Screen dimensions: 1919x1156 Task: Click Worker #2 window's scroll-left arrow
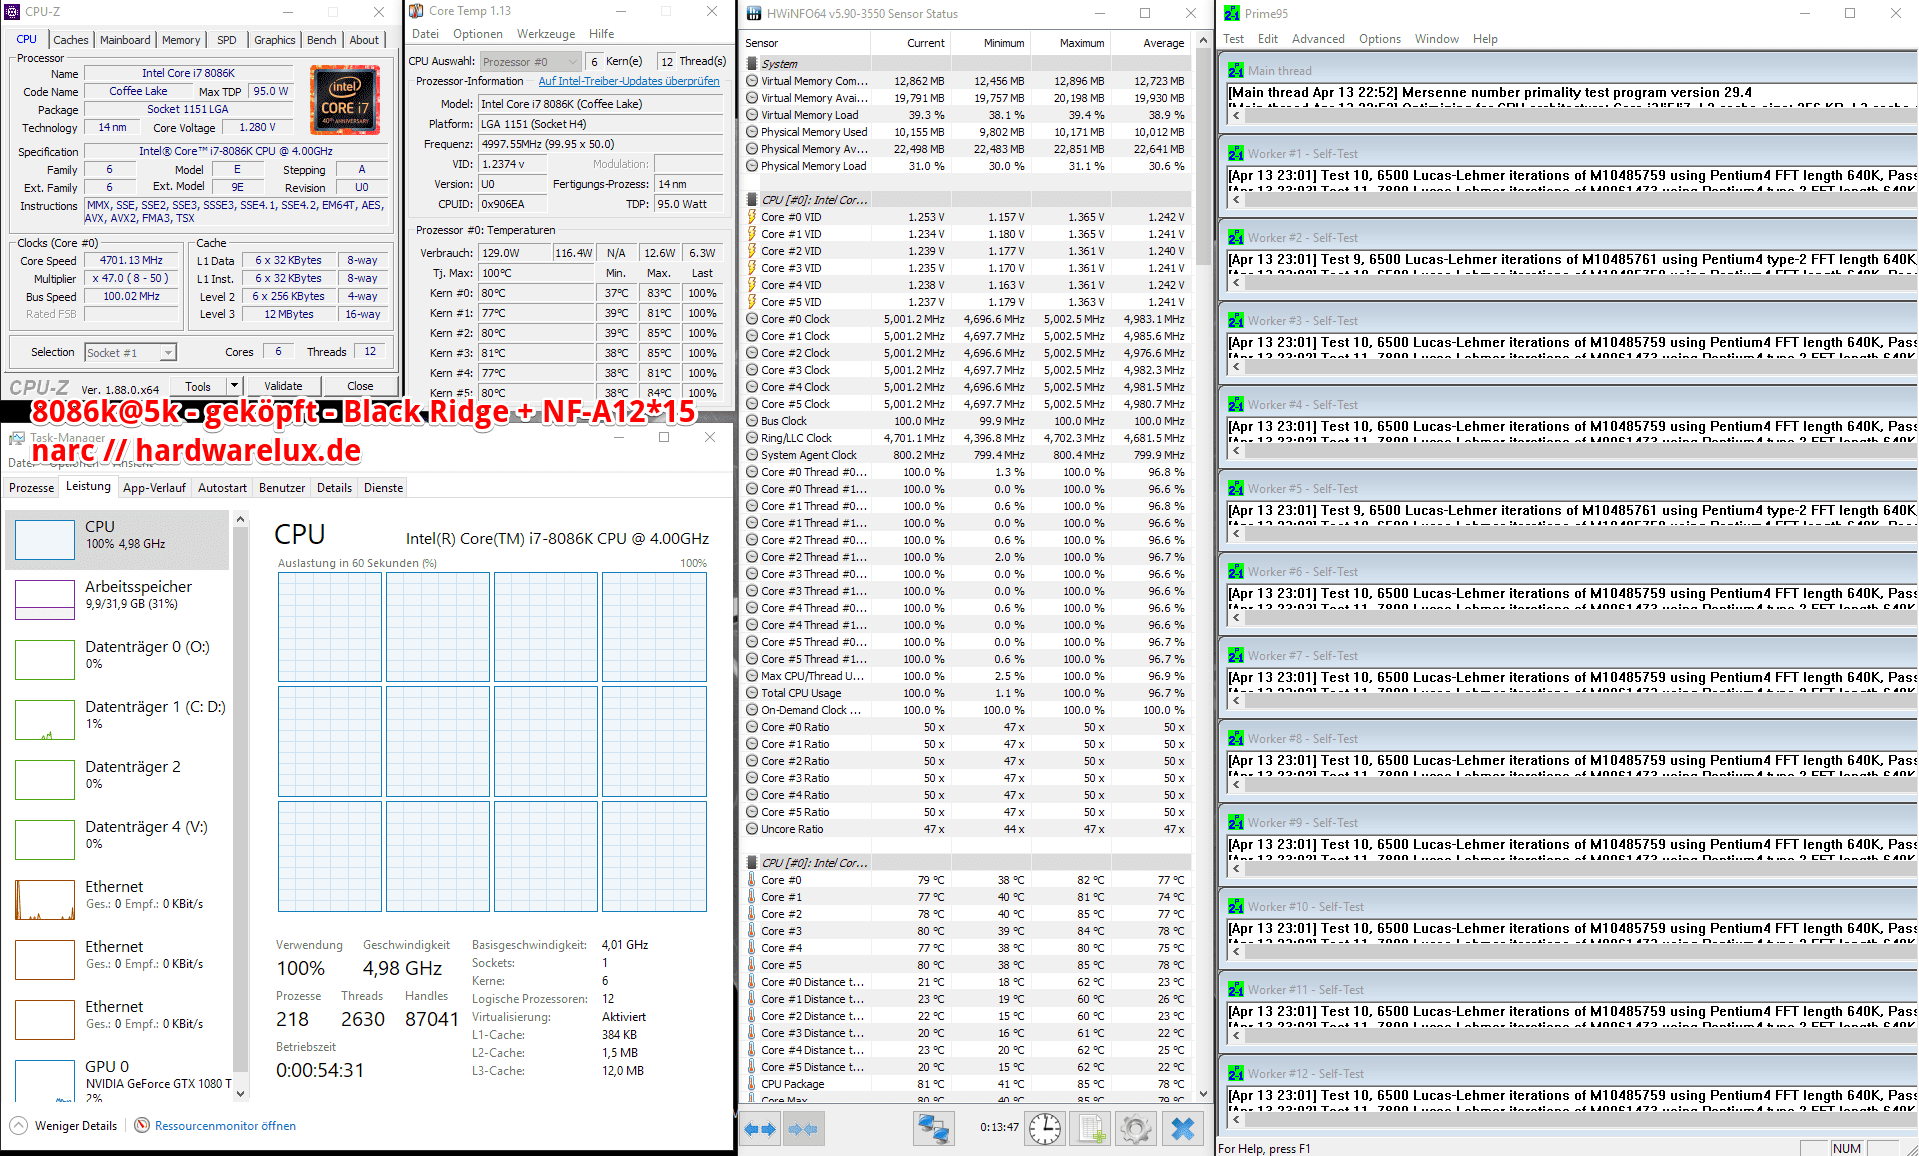point(1236,282)
